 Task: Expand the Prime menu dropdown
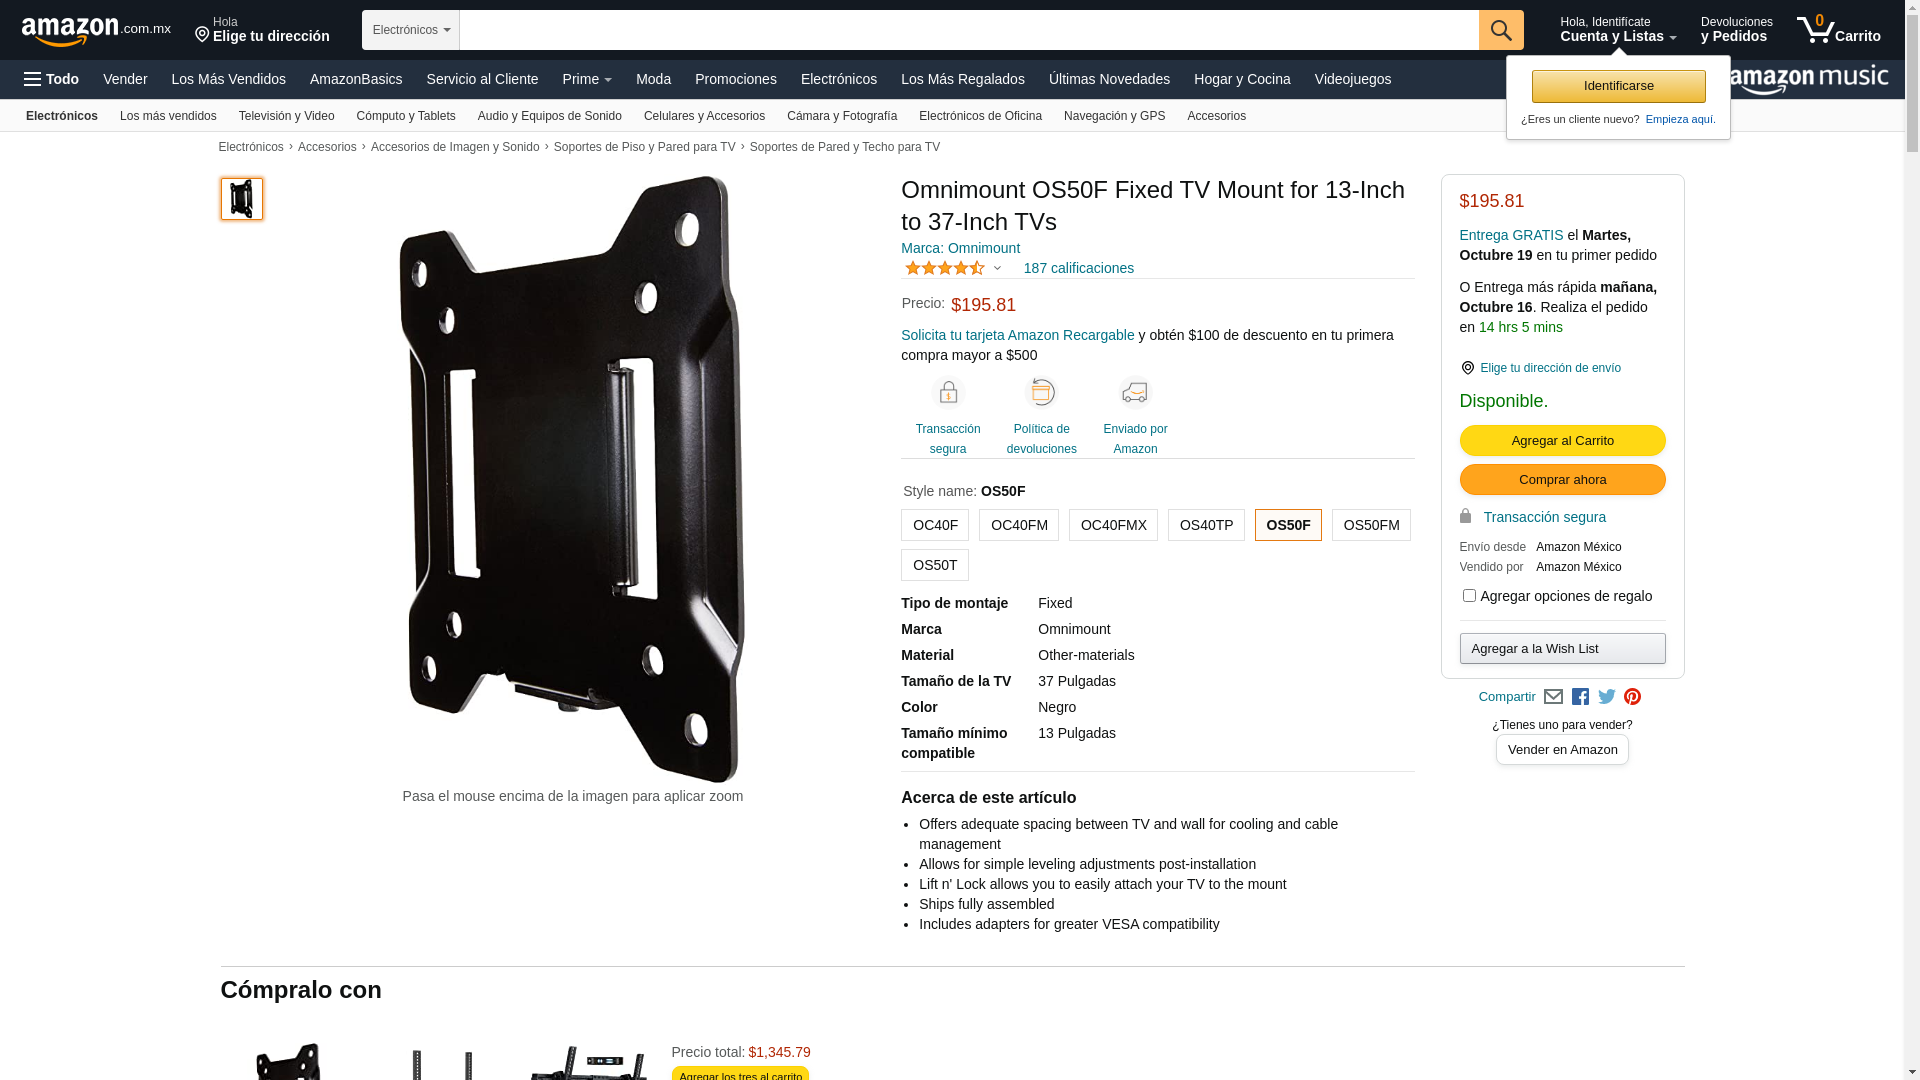click(x=587, y=79)
